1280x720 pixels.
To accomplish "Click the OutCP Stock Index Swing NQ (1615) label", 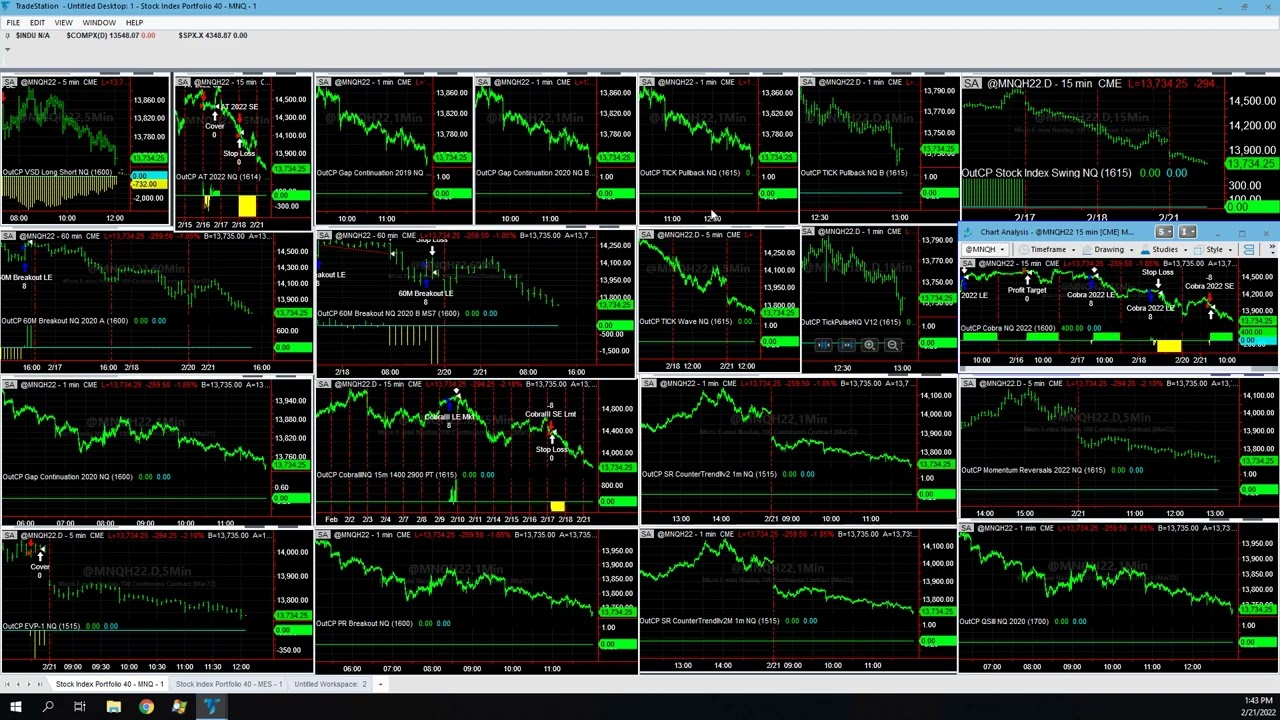I will point(1046,173).
